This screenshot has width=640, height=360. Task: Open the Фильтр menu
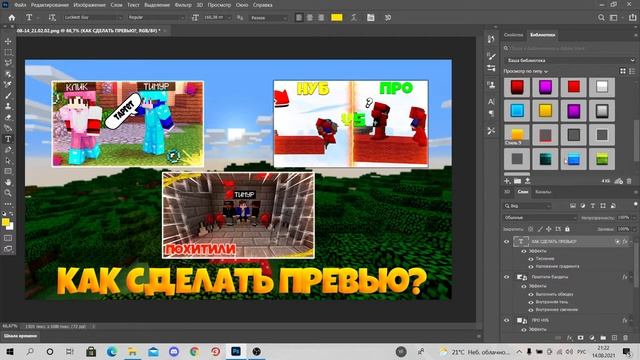click(x=182, y=5)
